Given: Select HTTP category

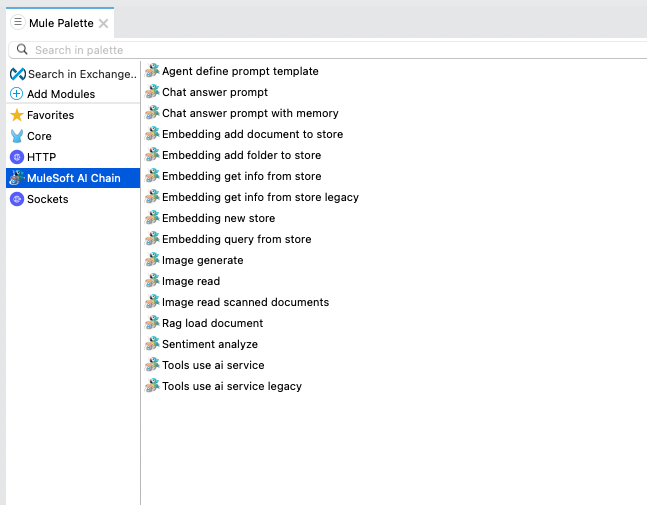Looking at the screenshot, I should point(41,157).
